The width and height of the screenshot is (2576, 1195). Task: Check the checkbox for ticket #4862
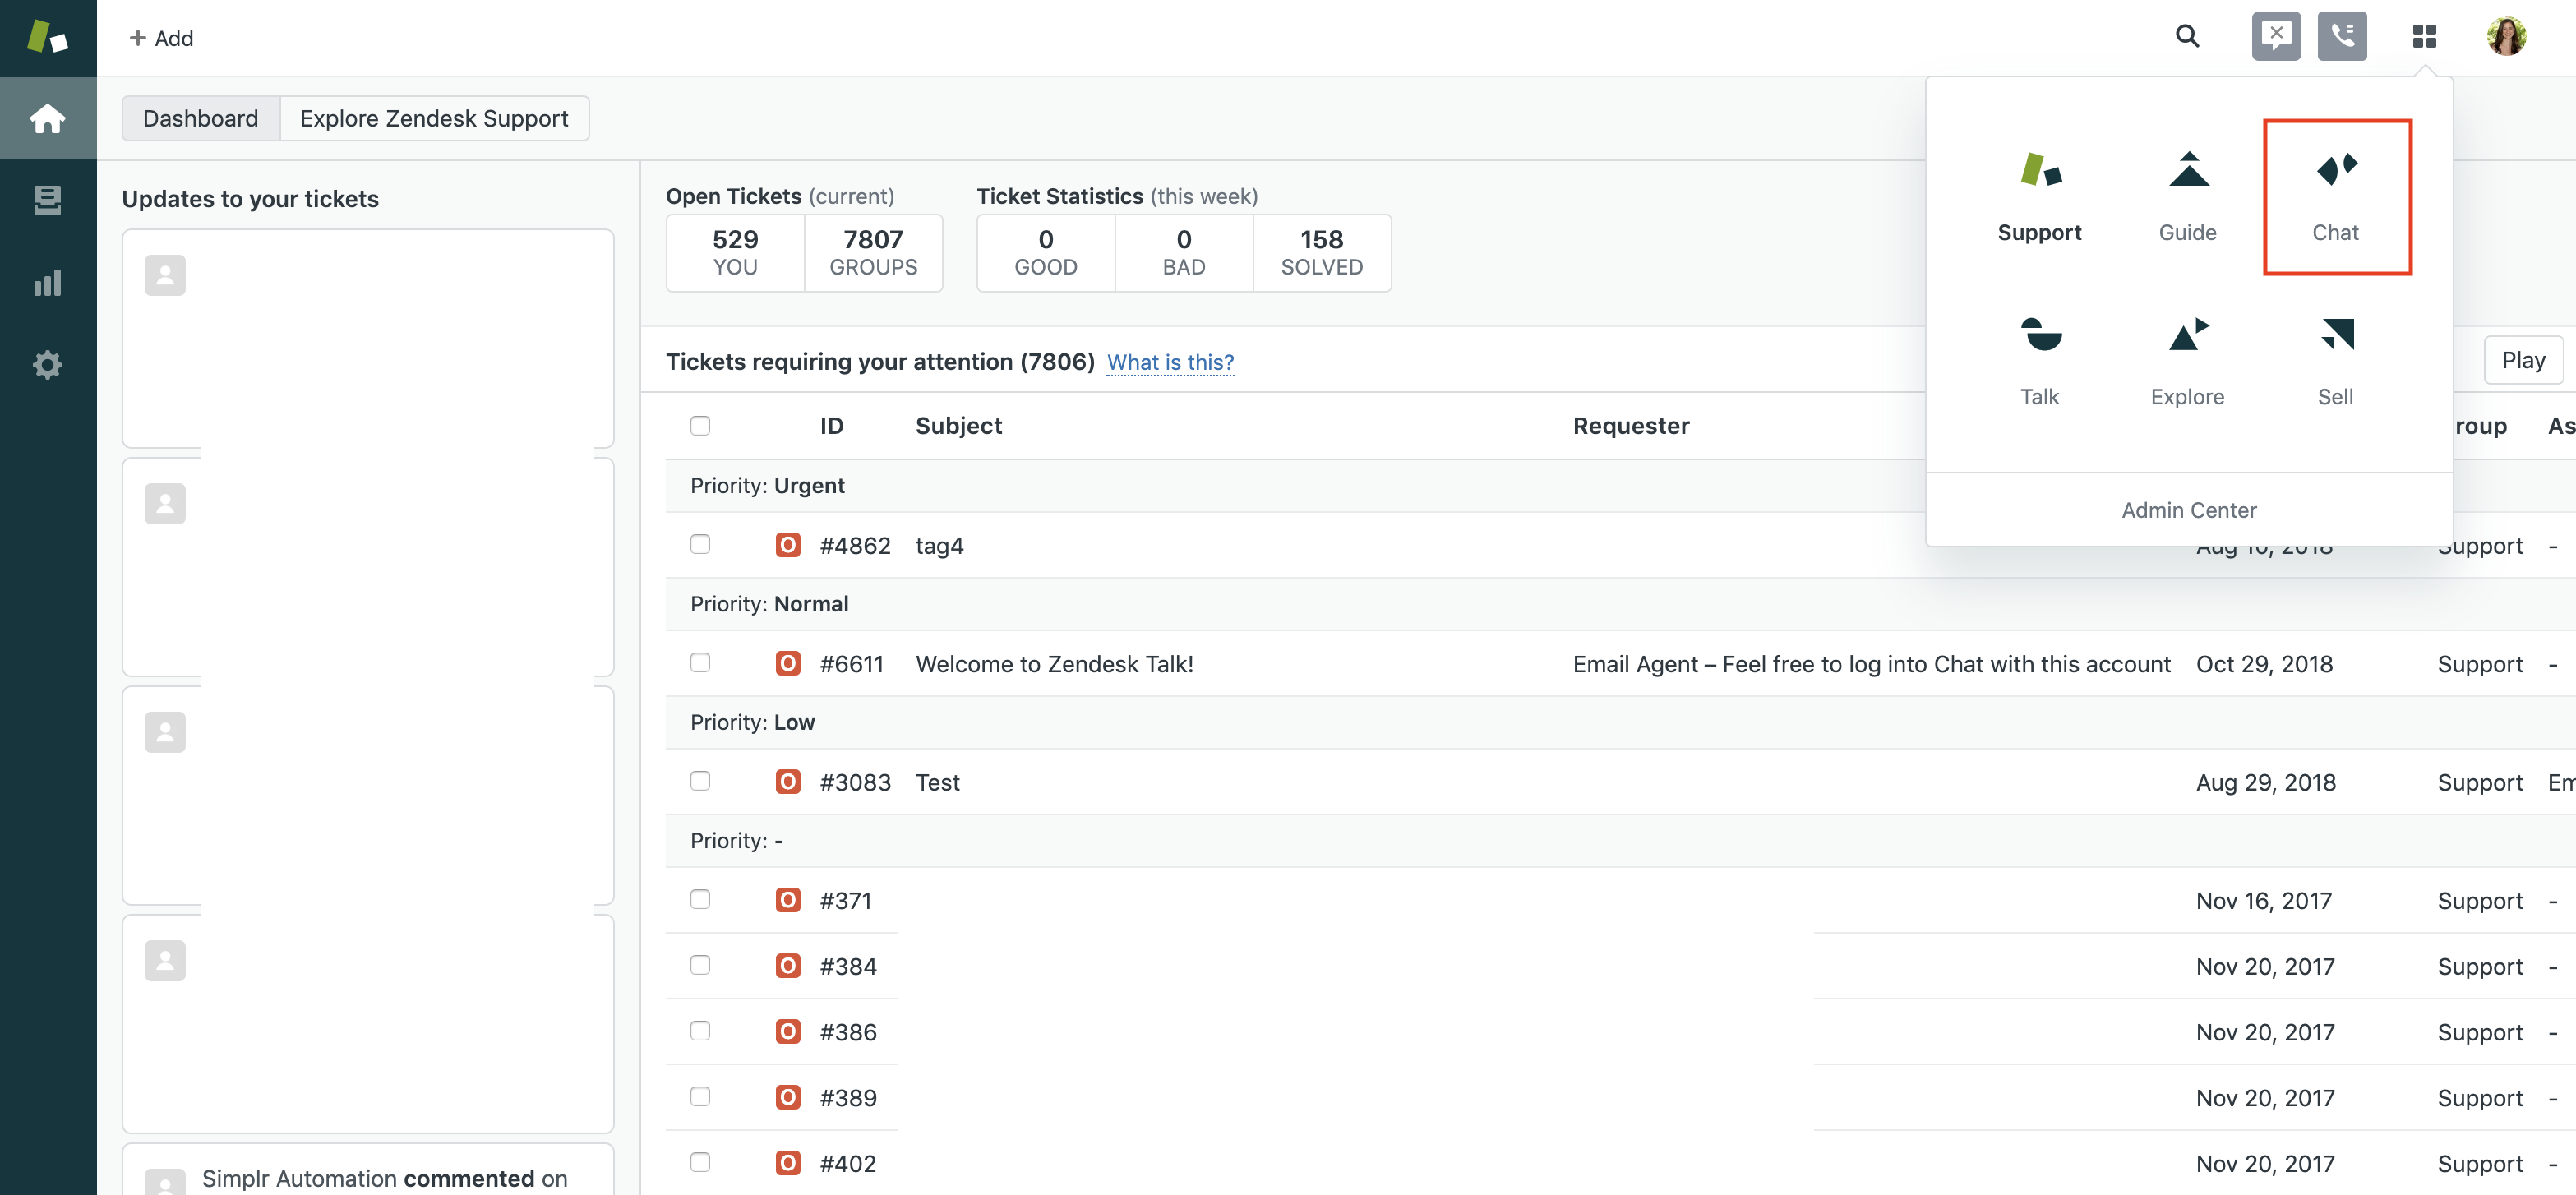700,544
